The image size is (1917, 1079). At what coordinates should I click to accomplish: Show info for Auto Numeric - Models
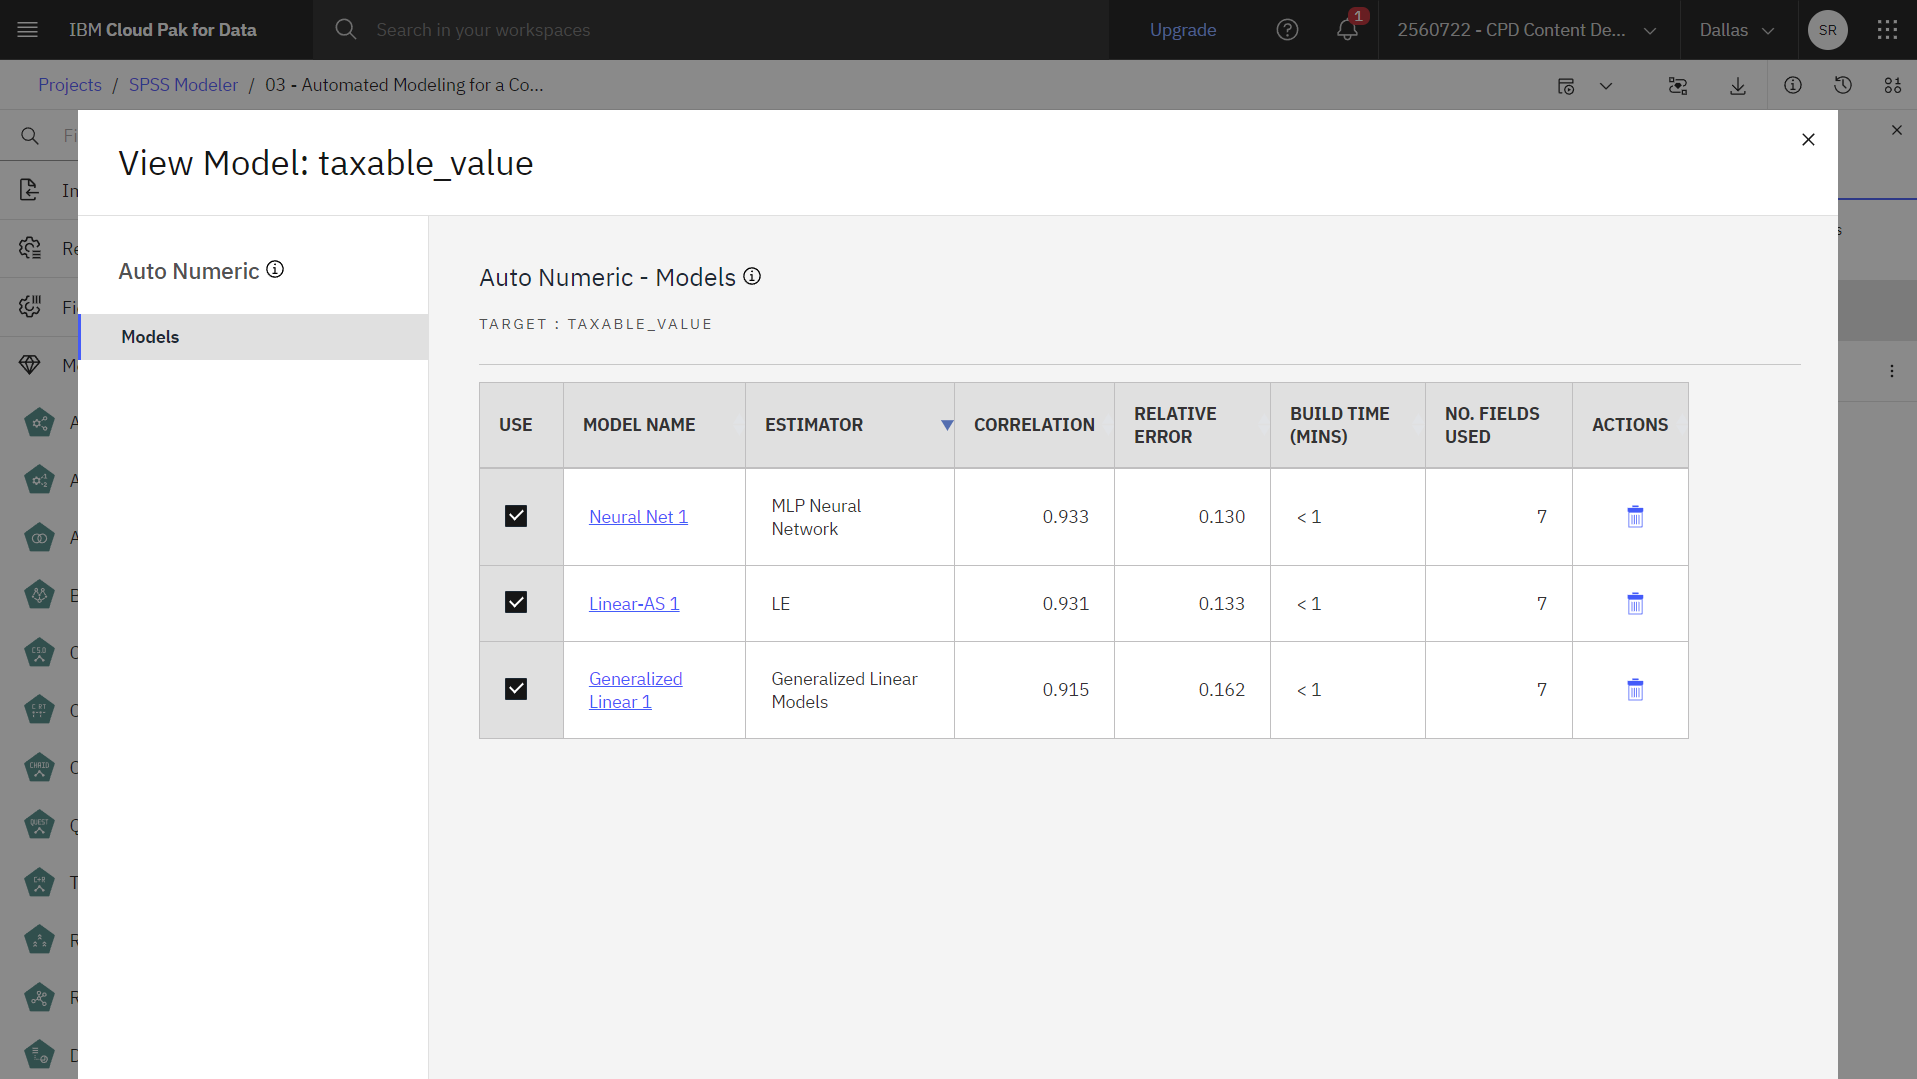click(x=752, y=276)
